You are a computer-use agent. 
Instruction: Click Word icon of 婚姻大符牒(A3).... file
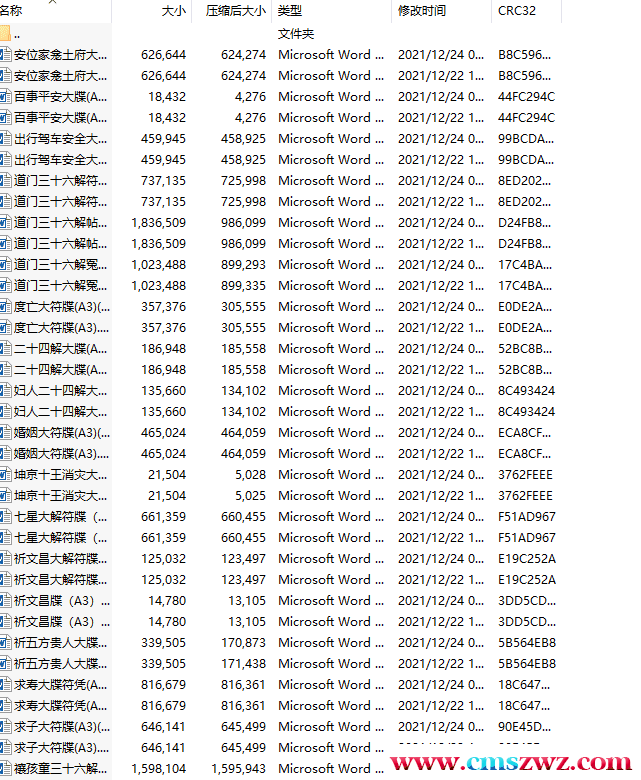coord(5,454)
